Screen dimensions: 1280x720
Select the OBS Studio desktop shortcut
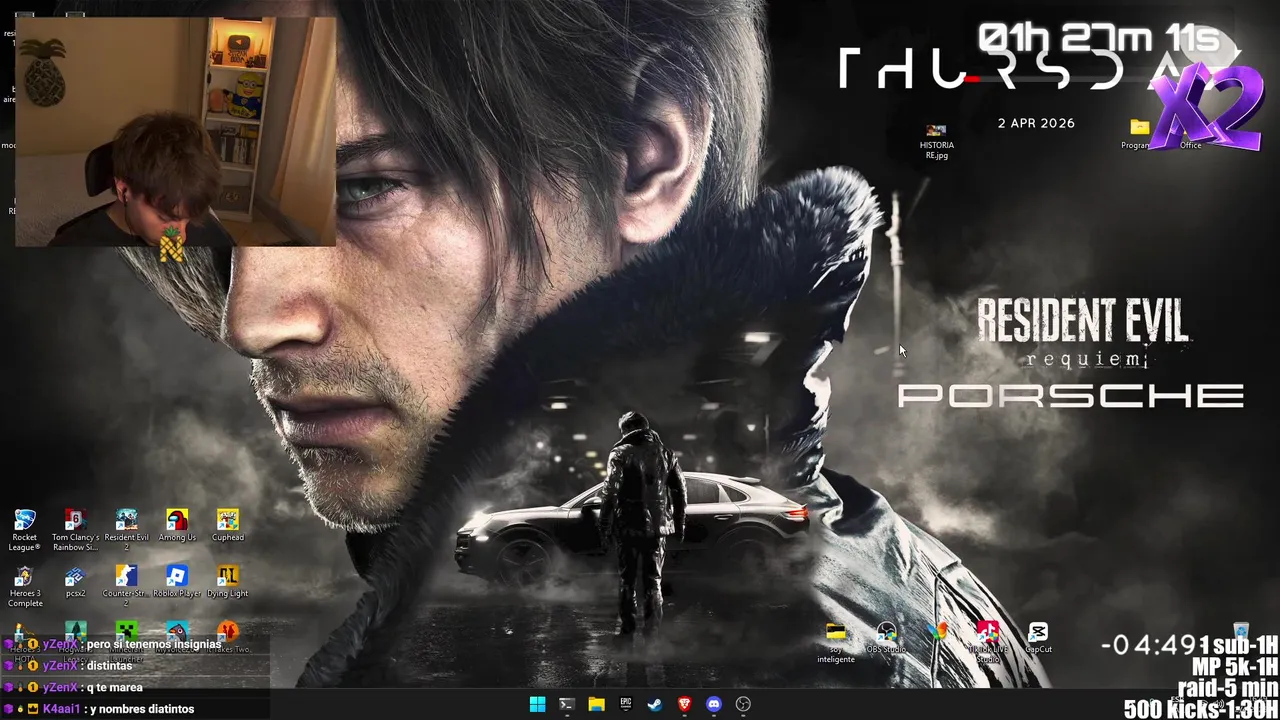coord(886,638)
